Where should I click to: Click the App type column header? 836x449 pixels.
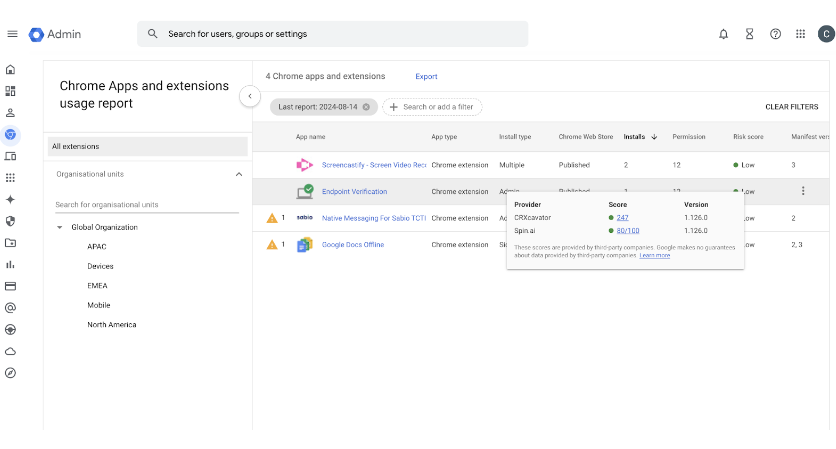click(444, 137)
